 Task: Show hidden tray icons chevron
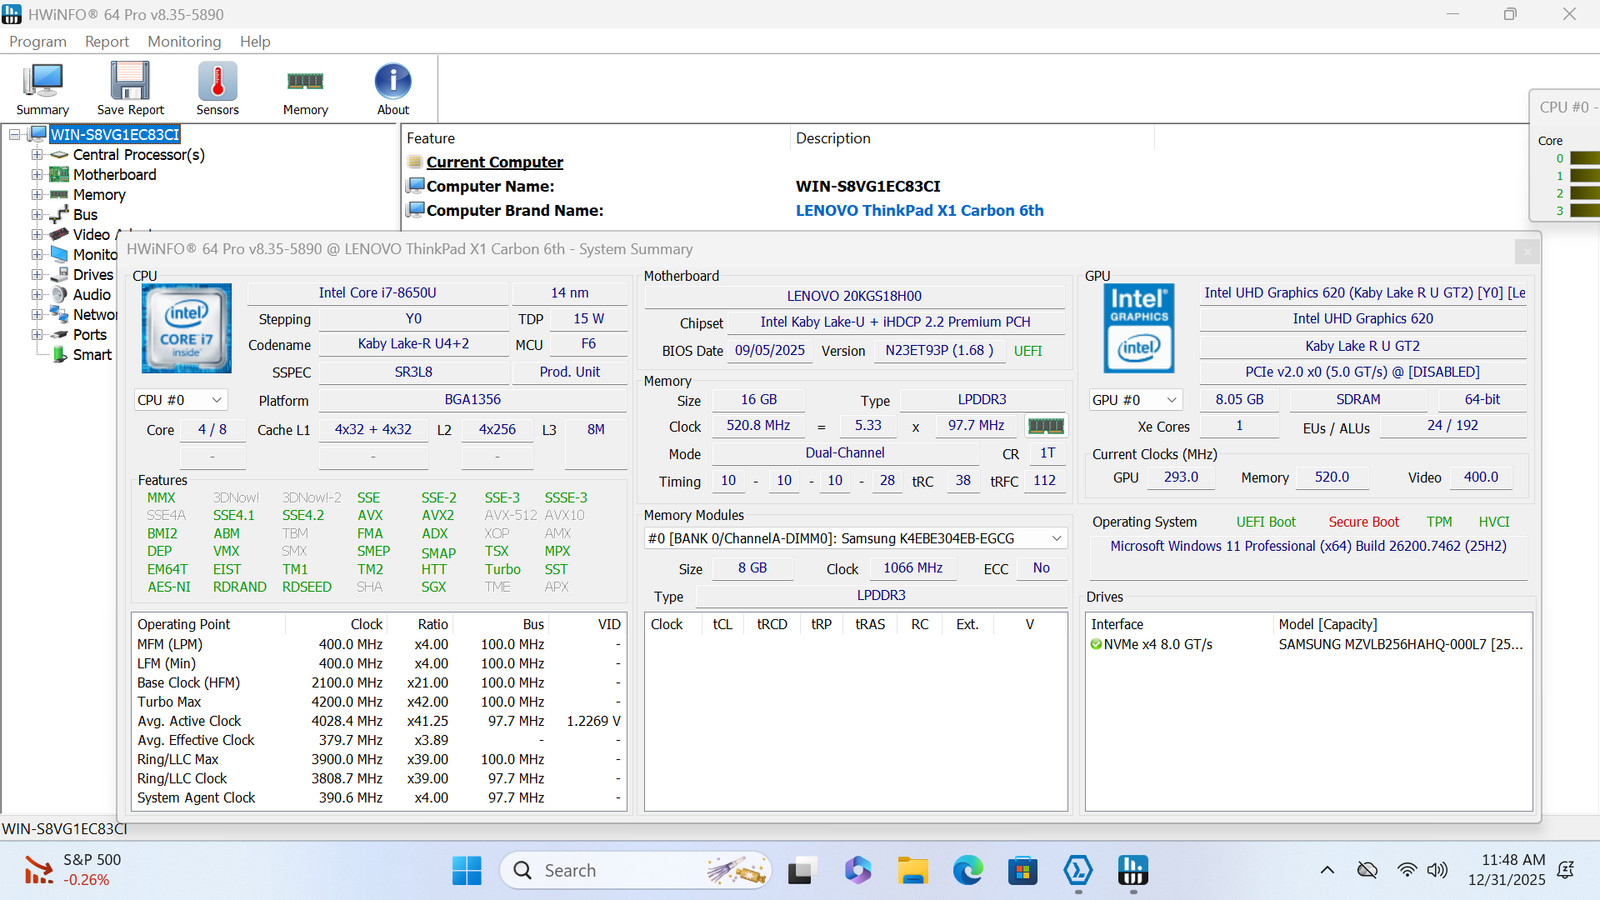[1327, 870]
